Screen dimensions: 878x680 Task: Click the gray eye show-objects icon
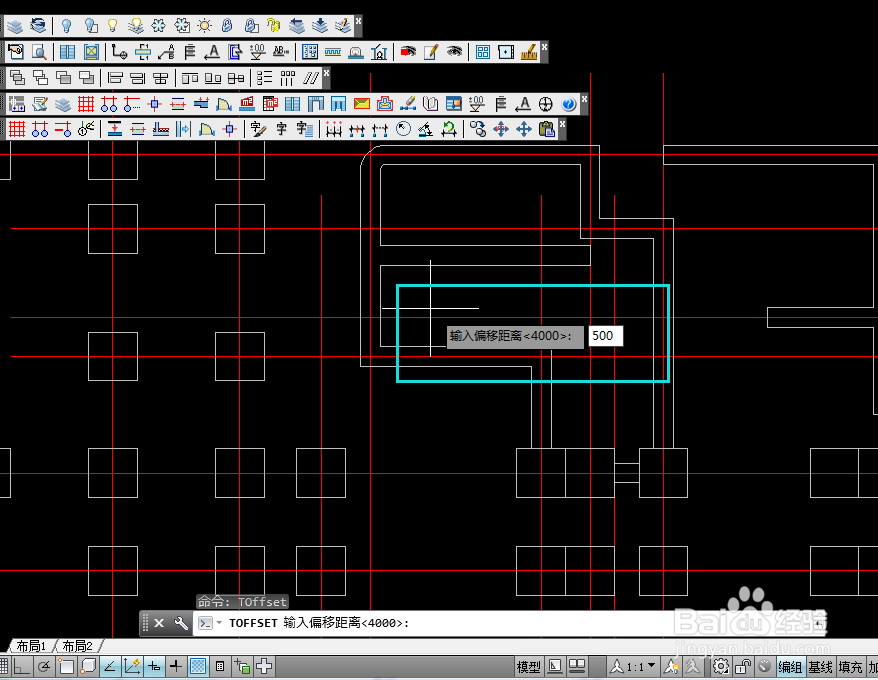pyautogui.click(x=454, y=52)
